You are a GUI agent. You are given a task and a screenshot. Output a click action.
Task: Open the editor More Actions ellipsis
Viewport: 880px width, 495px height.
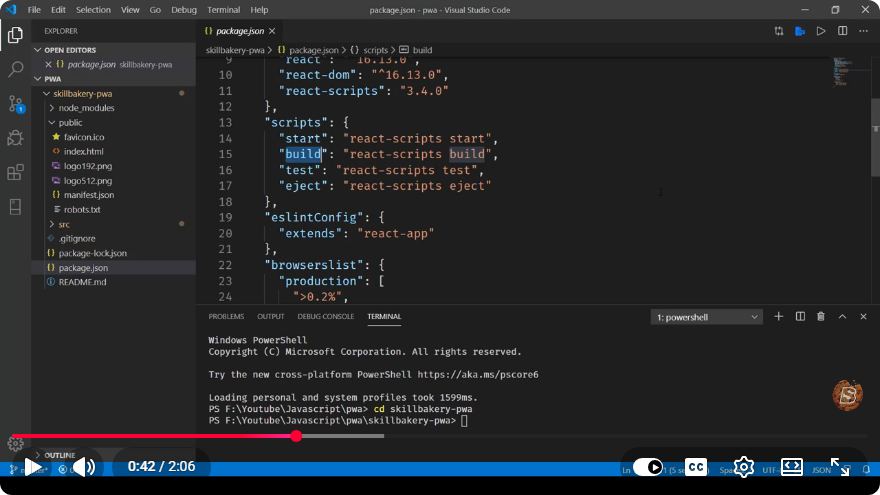click(x=864, y=31)
